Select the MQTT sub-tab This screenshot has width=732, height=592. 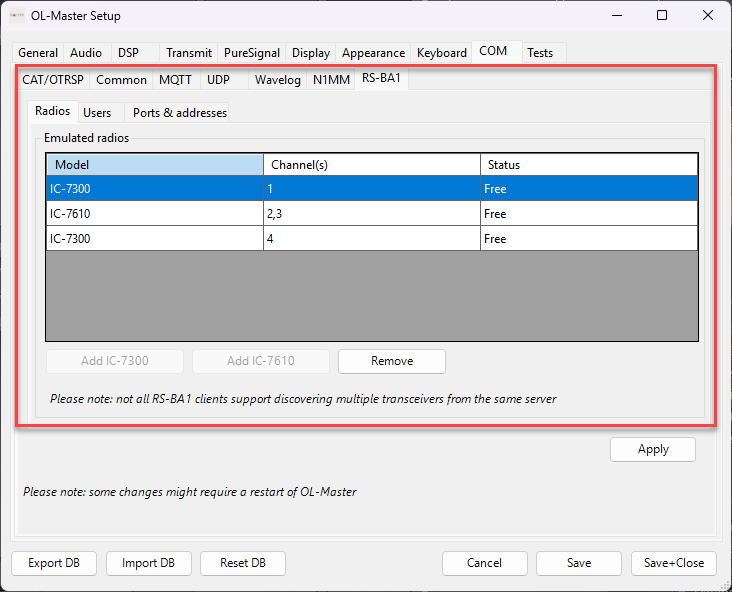point(175,80)
